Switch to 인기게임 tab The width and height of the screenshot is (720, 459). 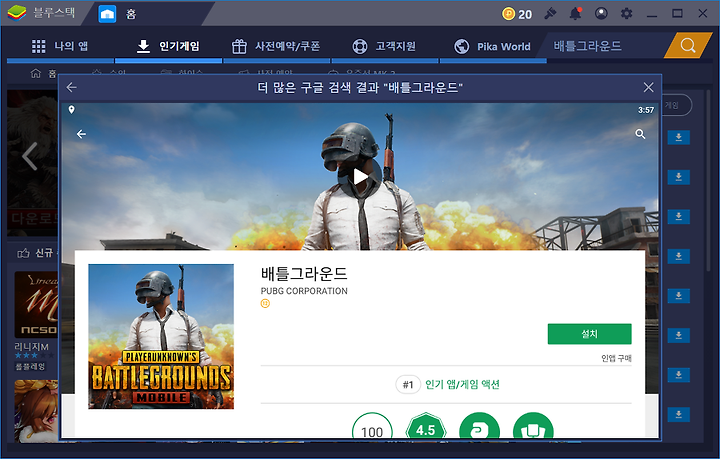tap(169, 46)
